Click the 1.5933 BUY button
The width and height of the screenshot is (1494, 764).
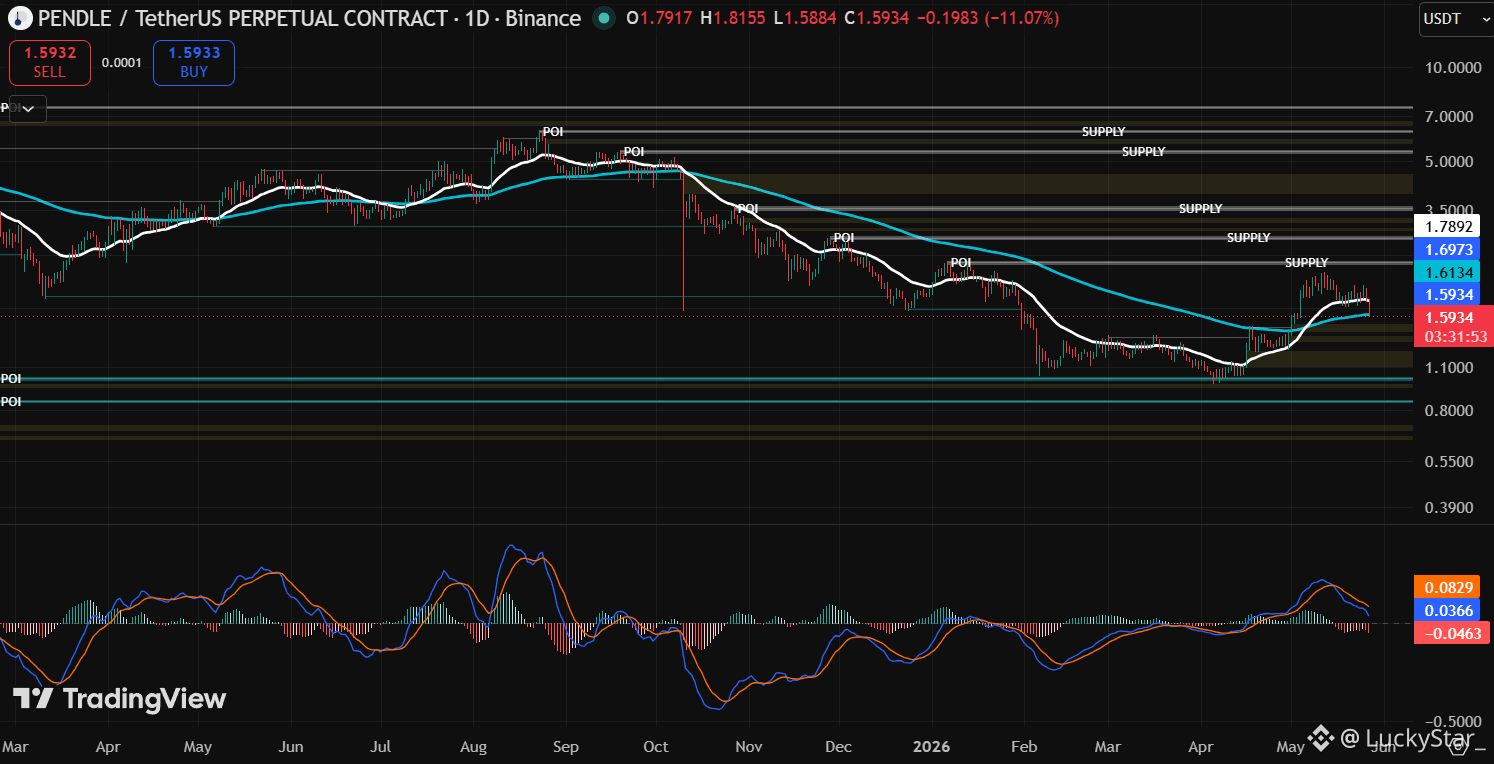coord(194,63)
